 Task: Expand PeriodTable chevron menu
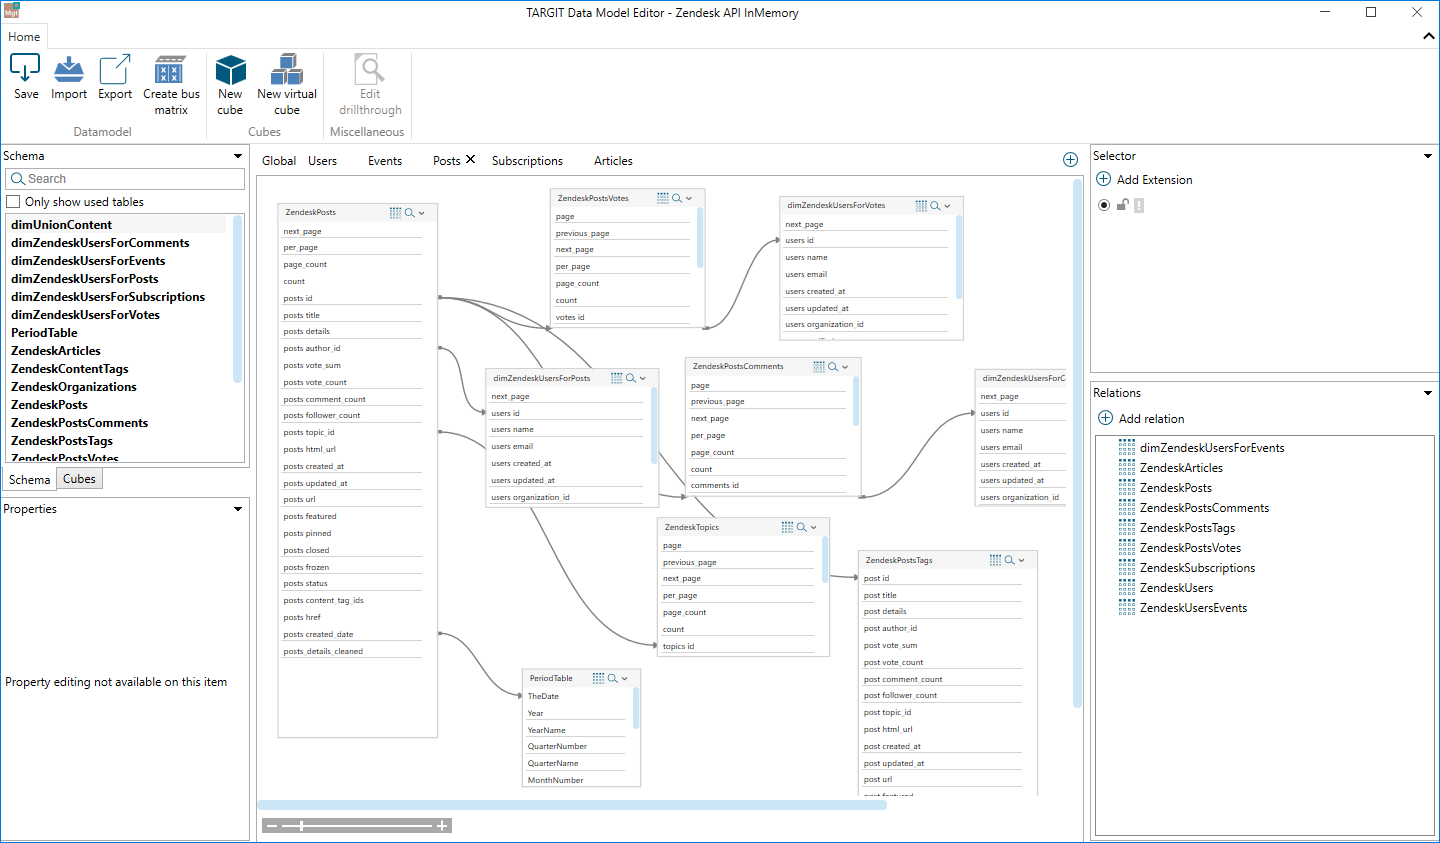tap(625, 679)
